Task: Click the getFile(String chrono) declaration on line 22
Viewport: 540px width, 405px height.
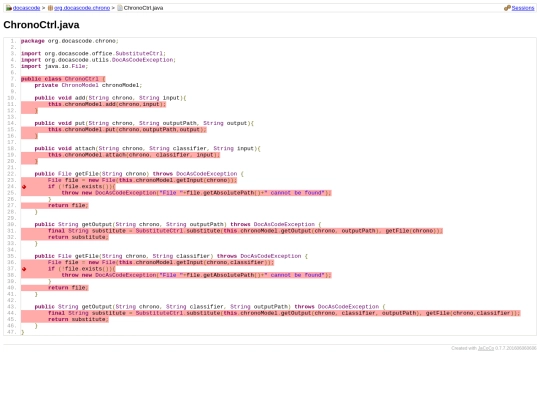Action: pos(139,174)
